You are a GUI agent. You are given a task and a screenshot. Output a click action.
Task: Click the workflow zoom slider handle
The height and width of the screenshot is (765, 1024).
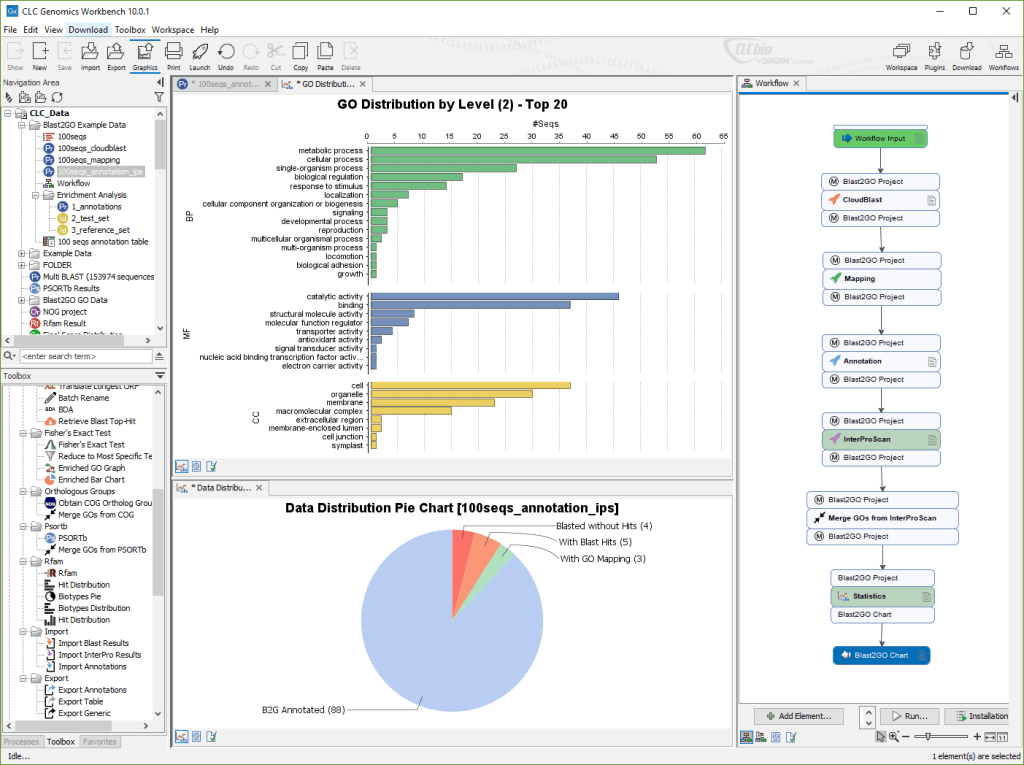927,737
